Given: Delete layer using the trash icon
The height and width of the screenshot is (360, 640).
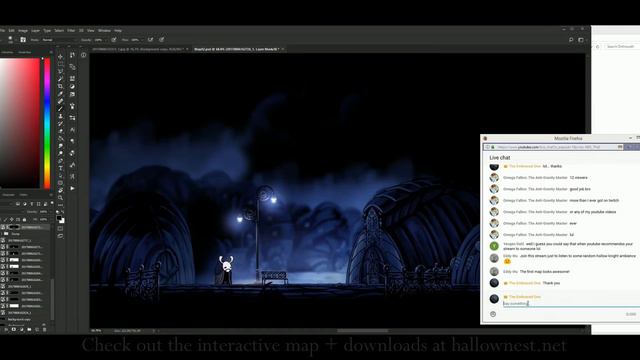Looking at the screenshot, I should [44, 329].
